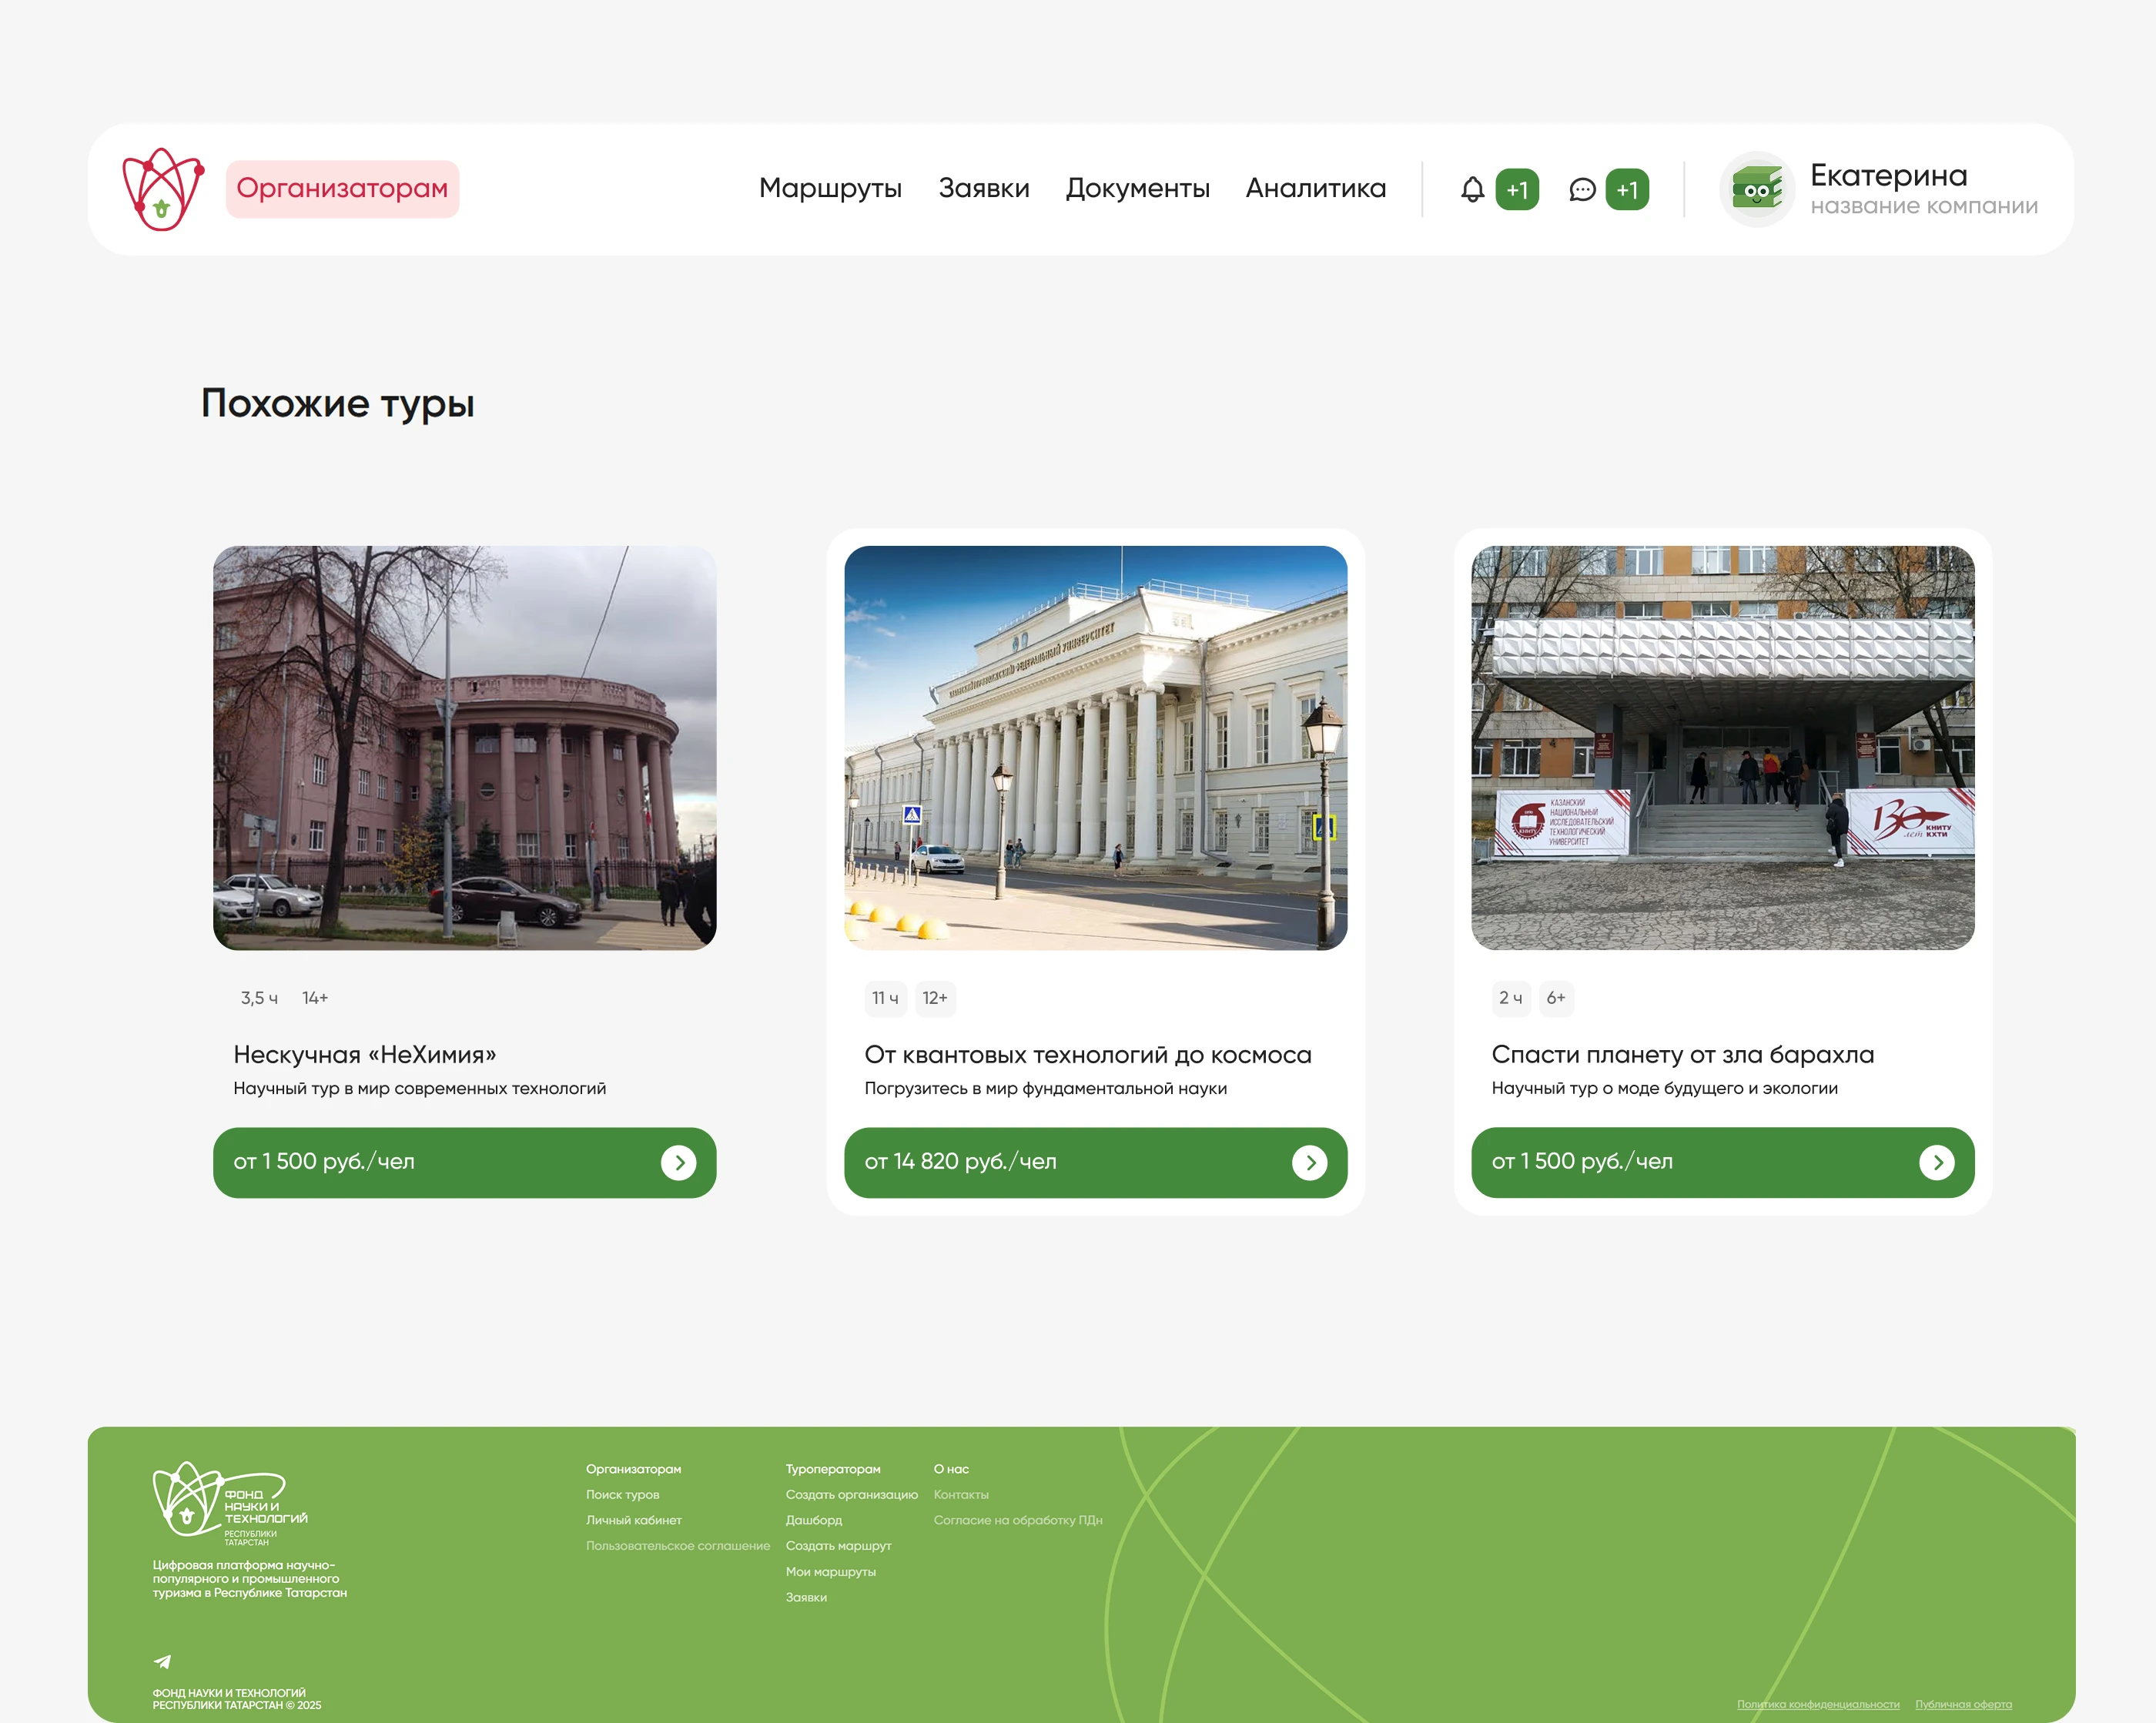Click the arrow on the quantum tour price button

coord(1311,1162)
